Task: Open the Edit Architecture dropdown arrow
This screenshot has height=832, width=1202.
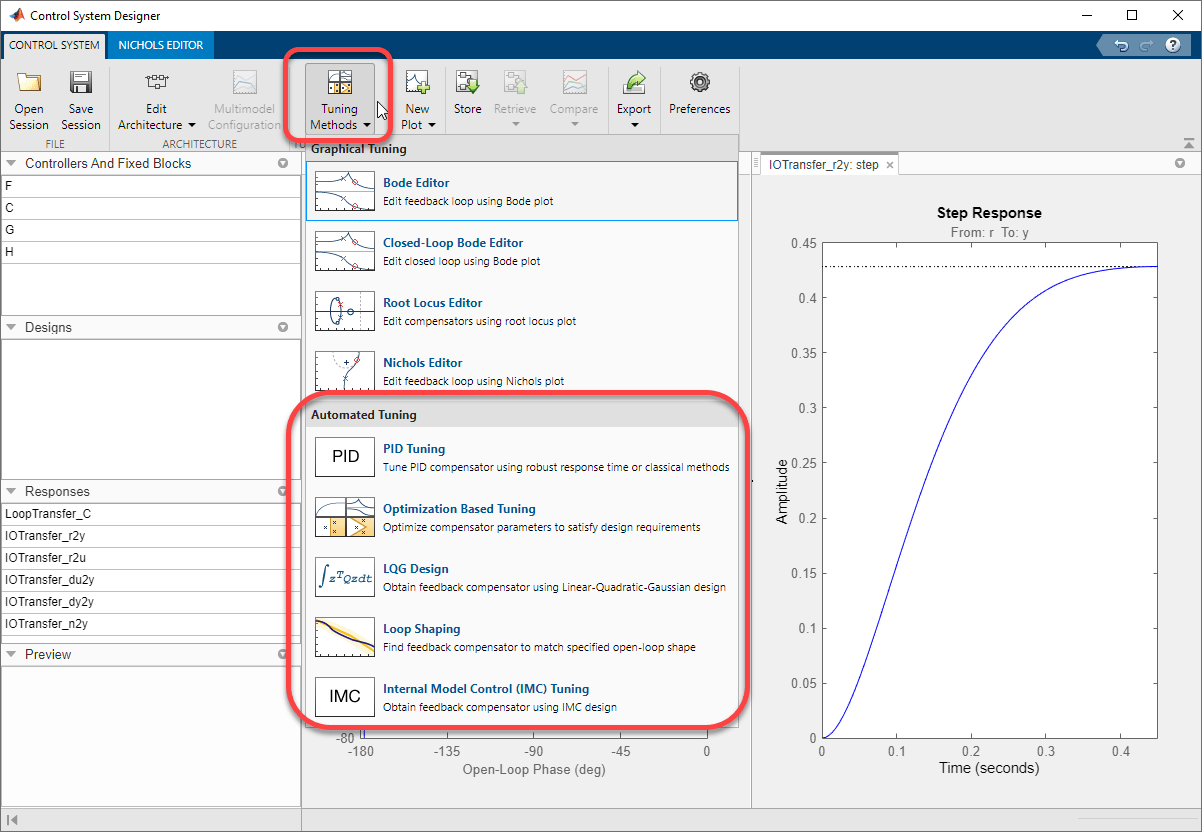Action: click(x=192, y=126)
